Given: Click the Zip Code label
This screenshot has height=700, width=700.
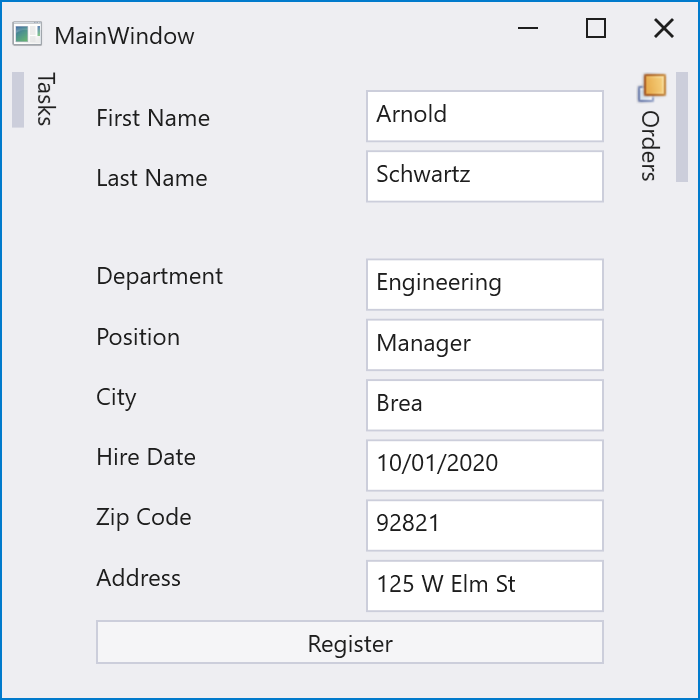Looking at the screenshot, I should coord(144,517).
